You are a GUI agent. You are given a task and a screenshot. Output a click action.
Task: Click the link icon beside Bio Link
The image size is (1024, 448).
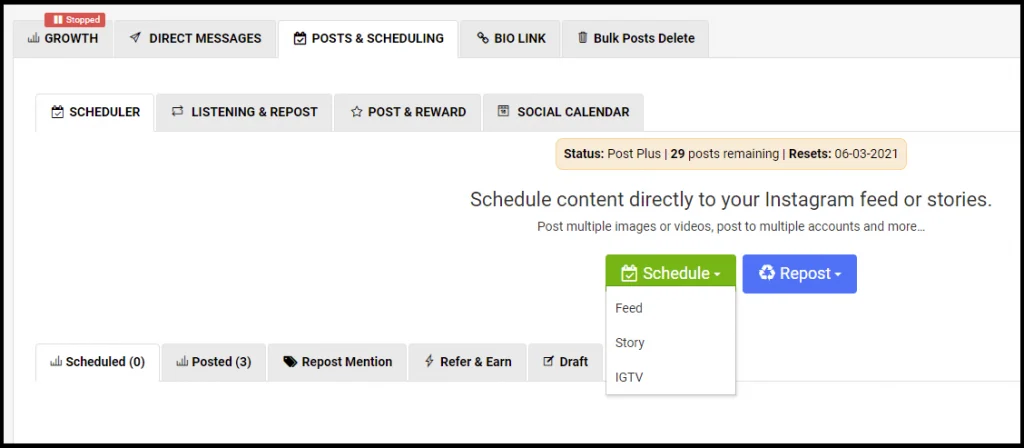[x=482, y=39]
